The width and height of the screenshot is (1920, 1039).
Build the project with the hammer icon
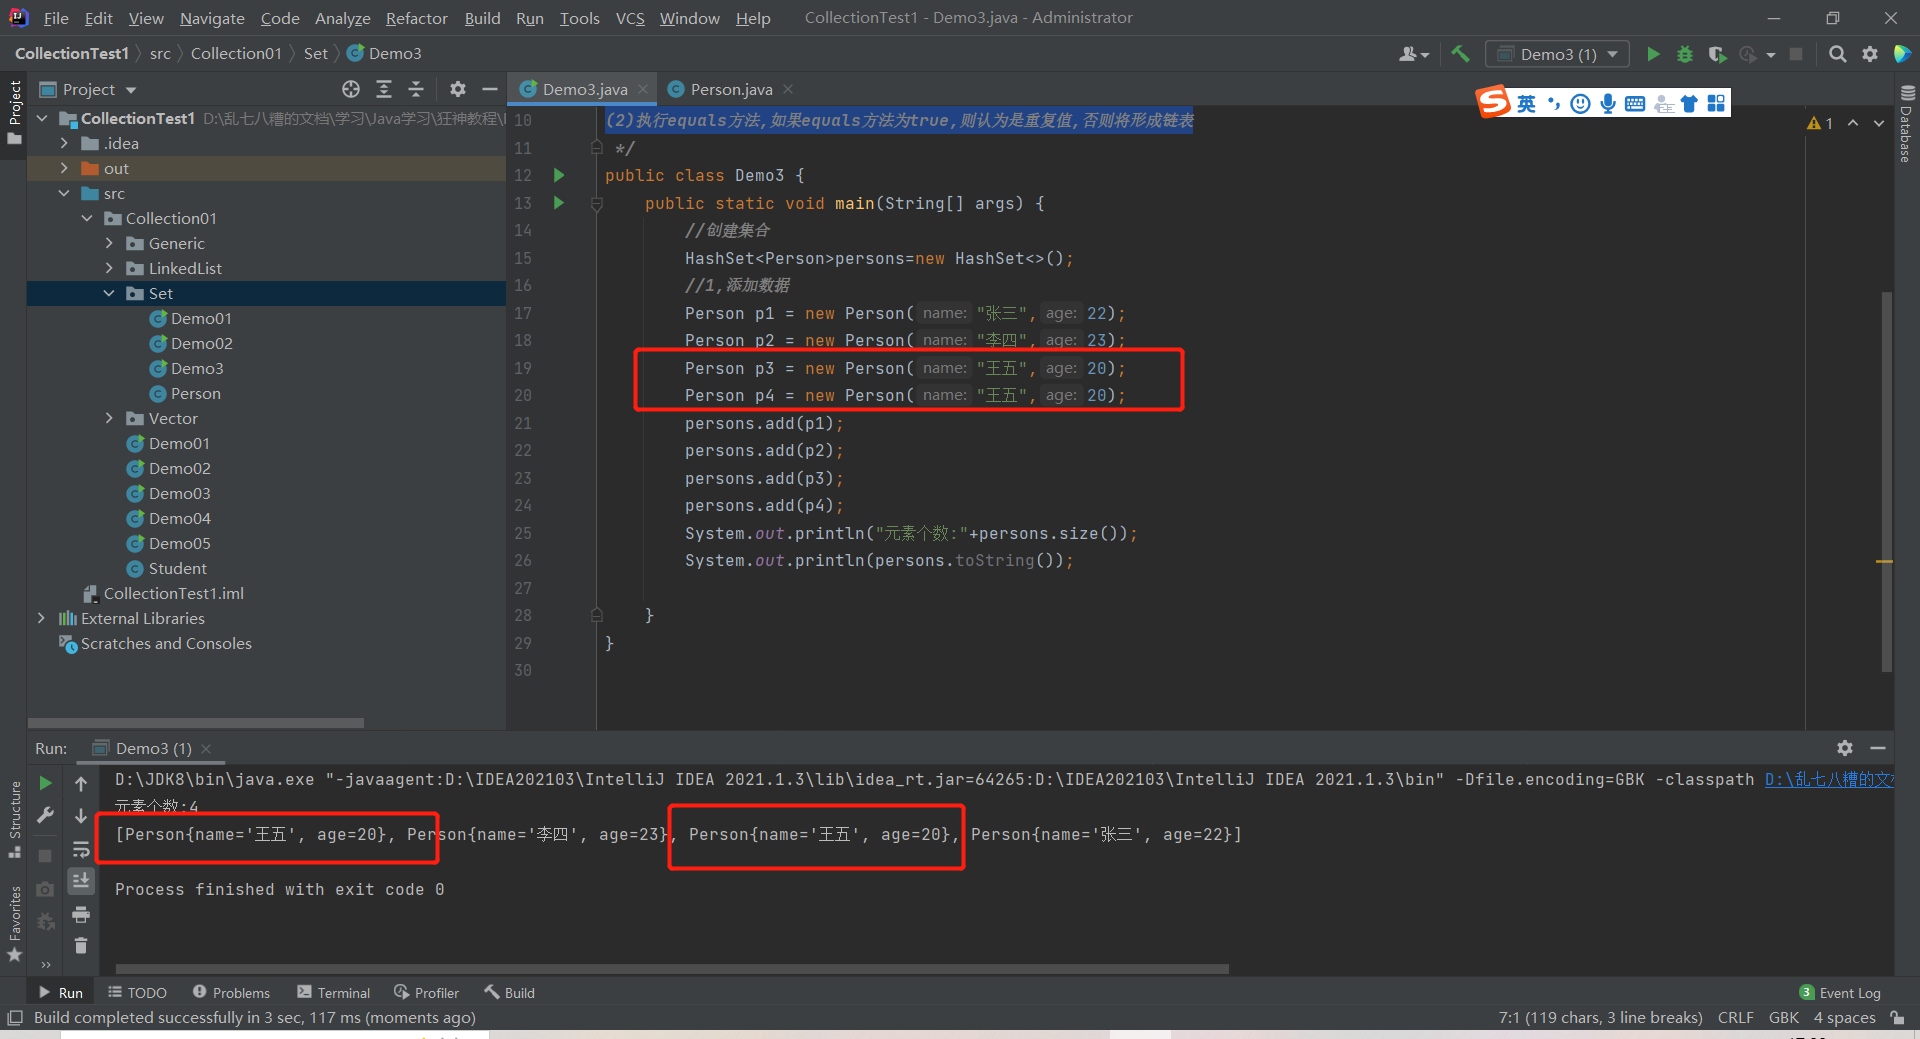click(1460, 54)
